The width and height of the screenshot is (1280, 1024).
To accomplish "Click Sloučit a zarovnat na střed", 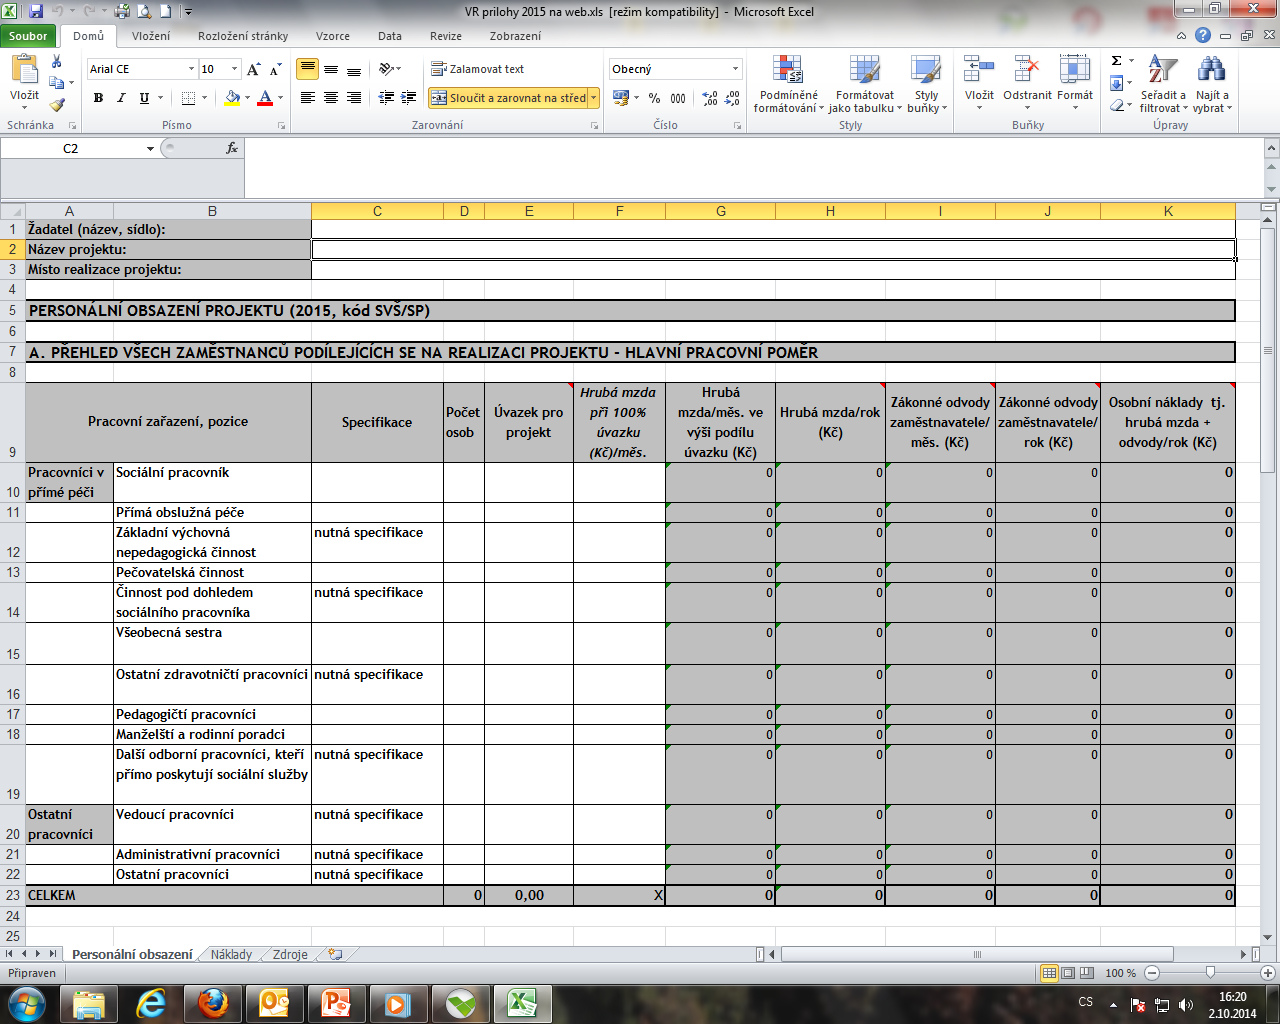I will (508, 98).
